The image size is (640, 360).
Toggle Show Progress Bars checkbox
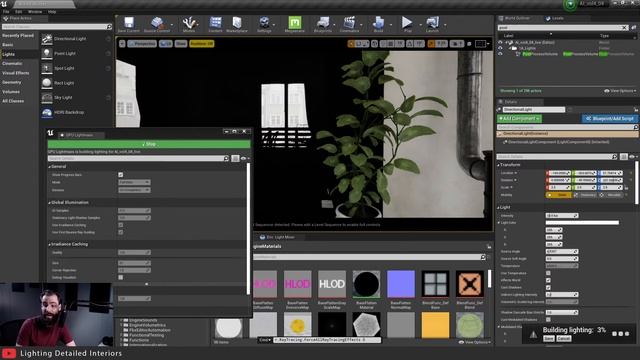(x=120, y=175)
